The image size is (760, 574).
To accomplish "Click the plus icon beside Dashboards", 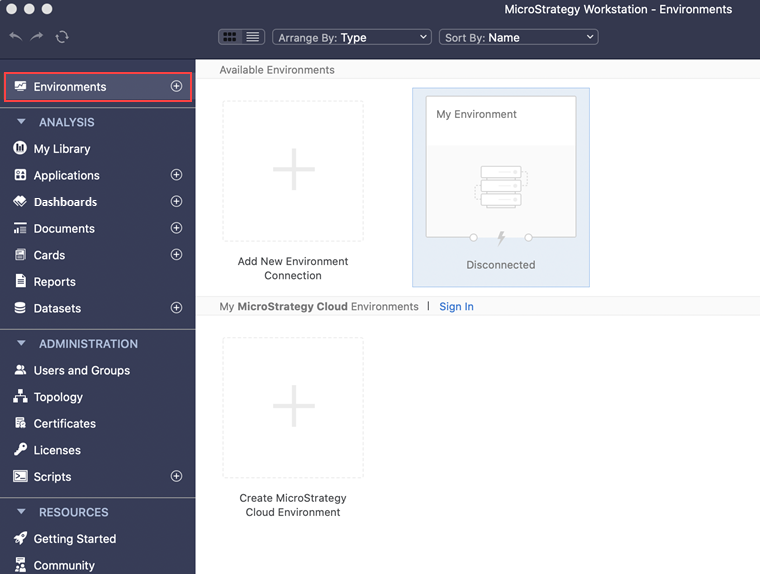I will (176, 202).
